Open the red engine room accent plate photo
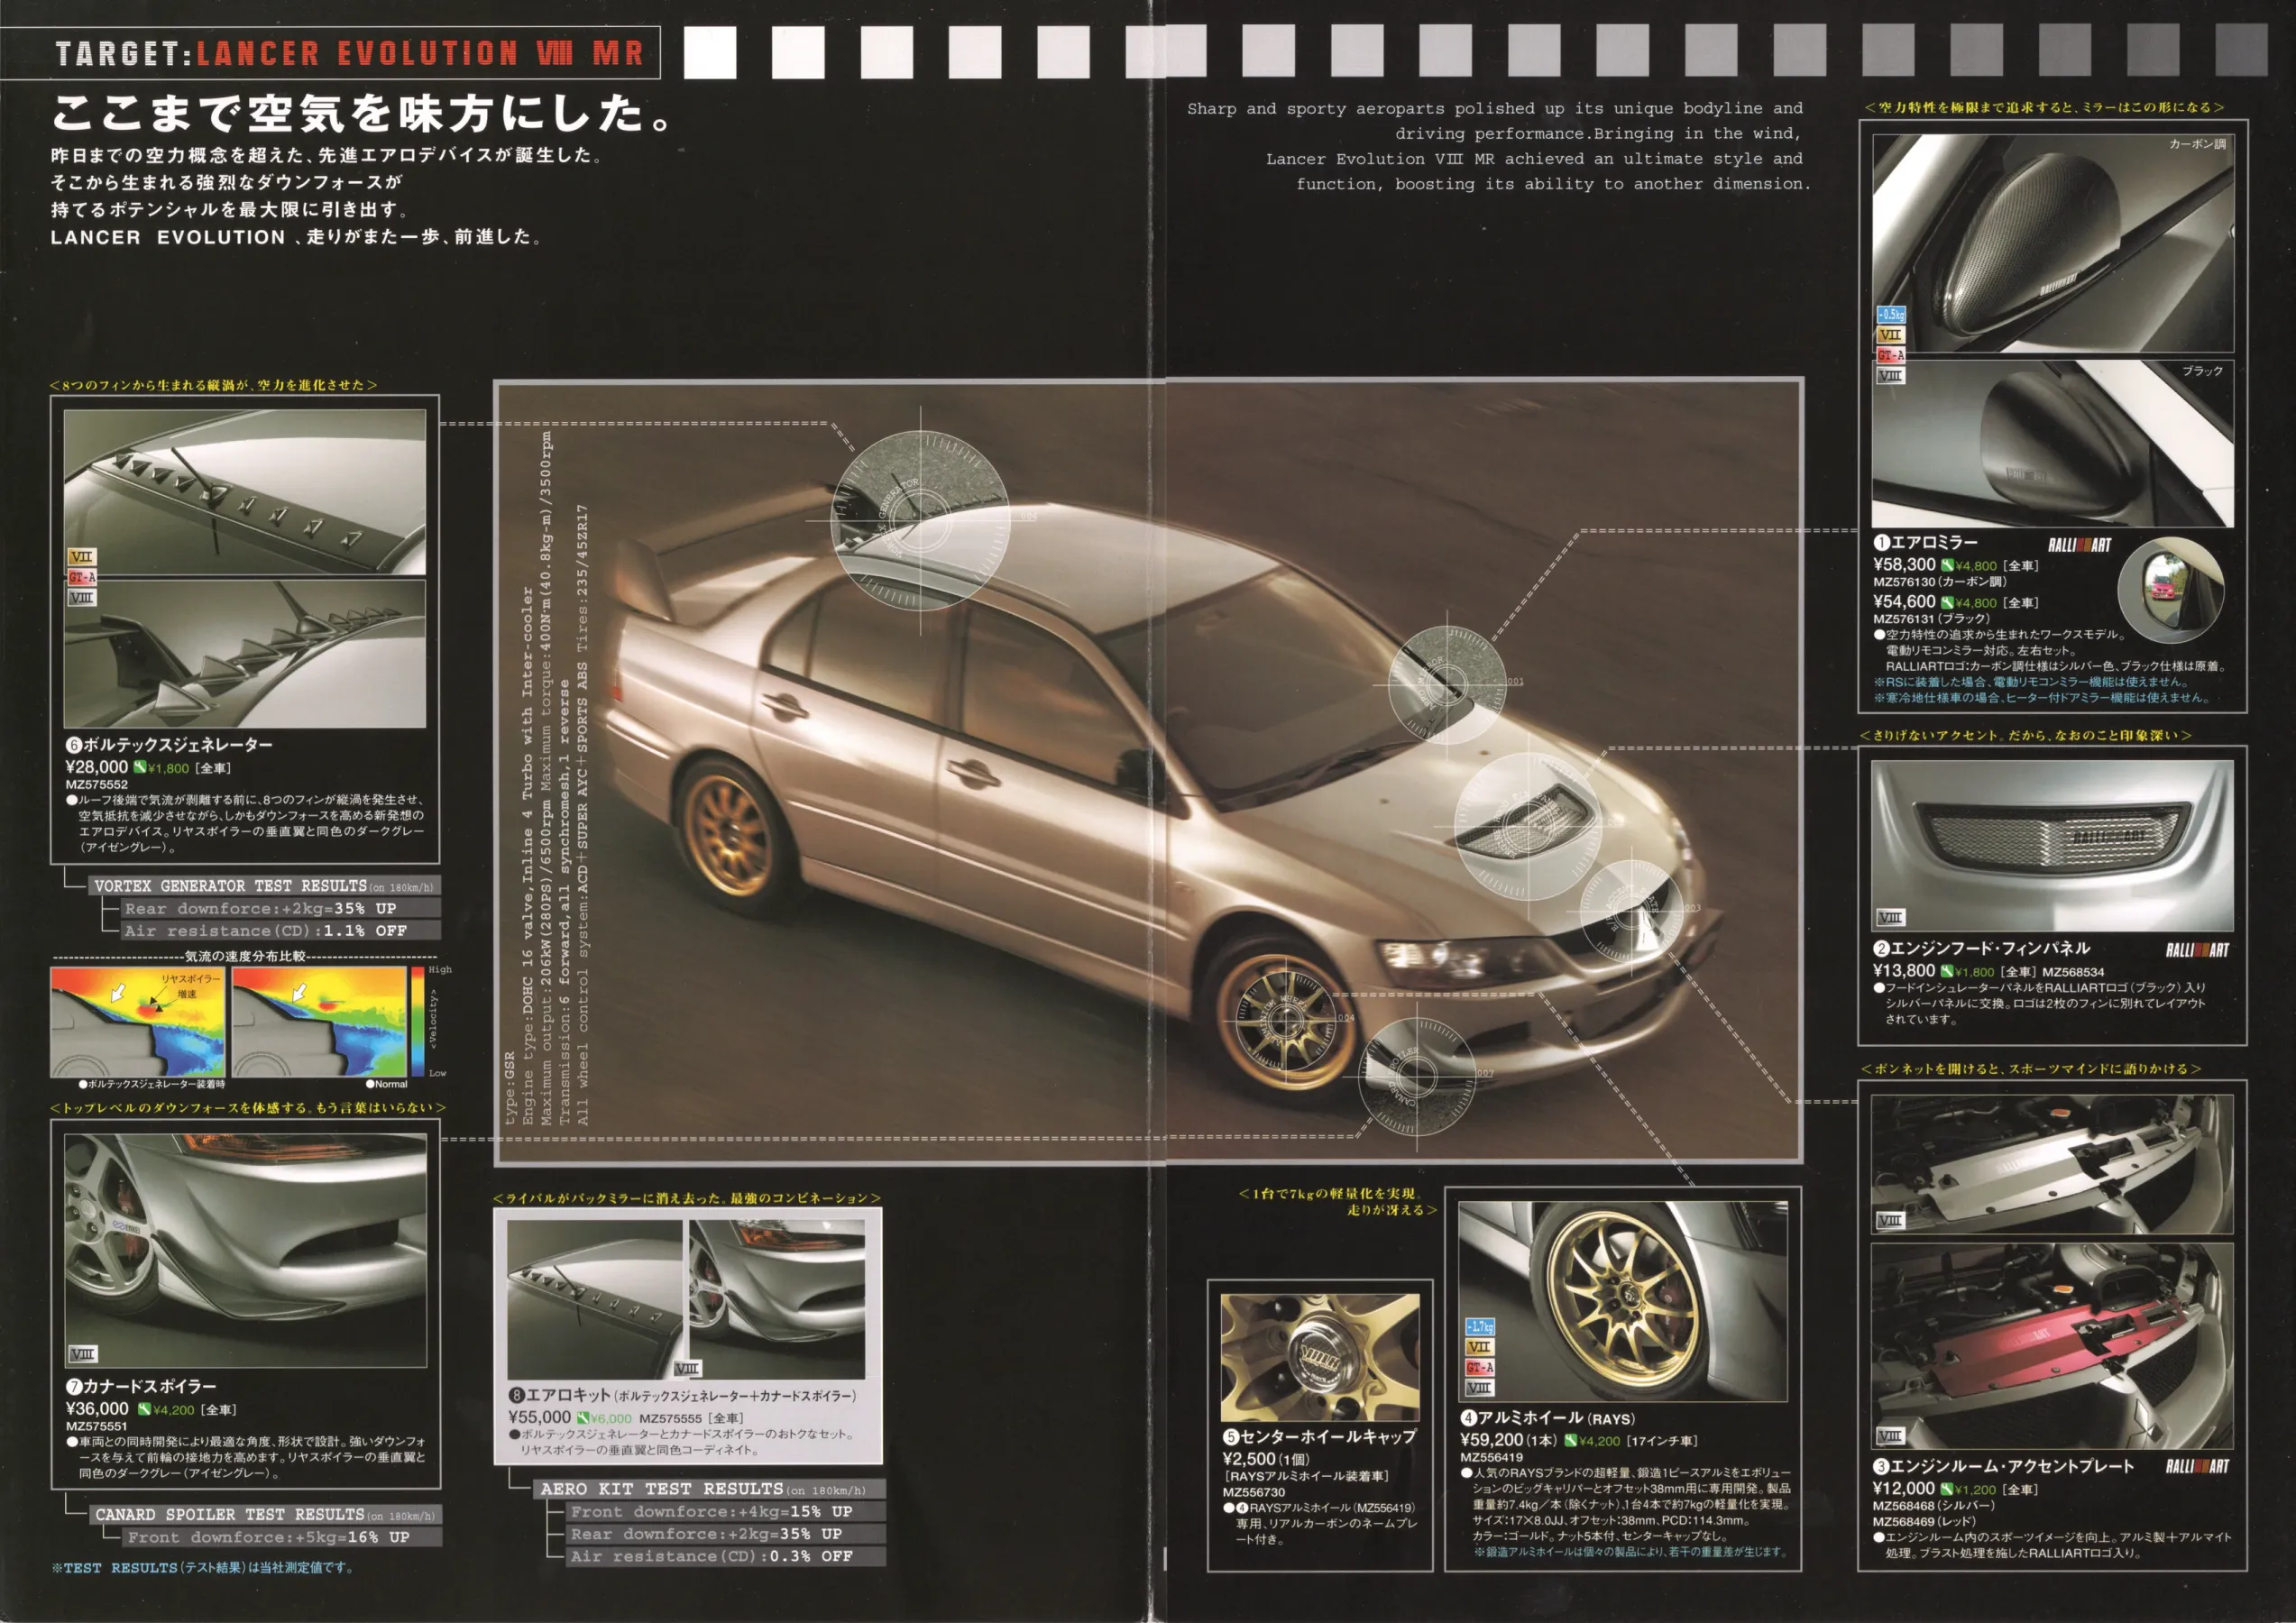The width and height of the screenshot is (2296, 1623). [x=2053, y=1346]
